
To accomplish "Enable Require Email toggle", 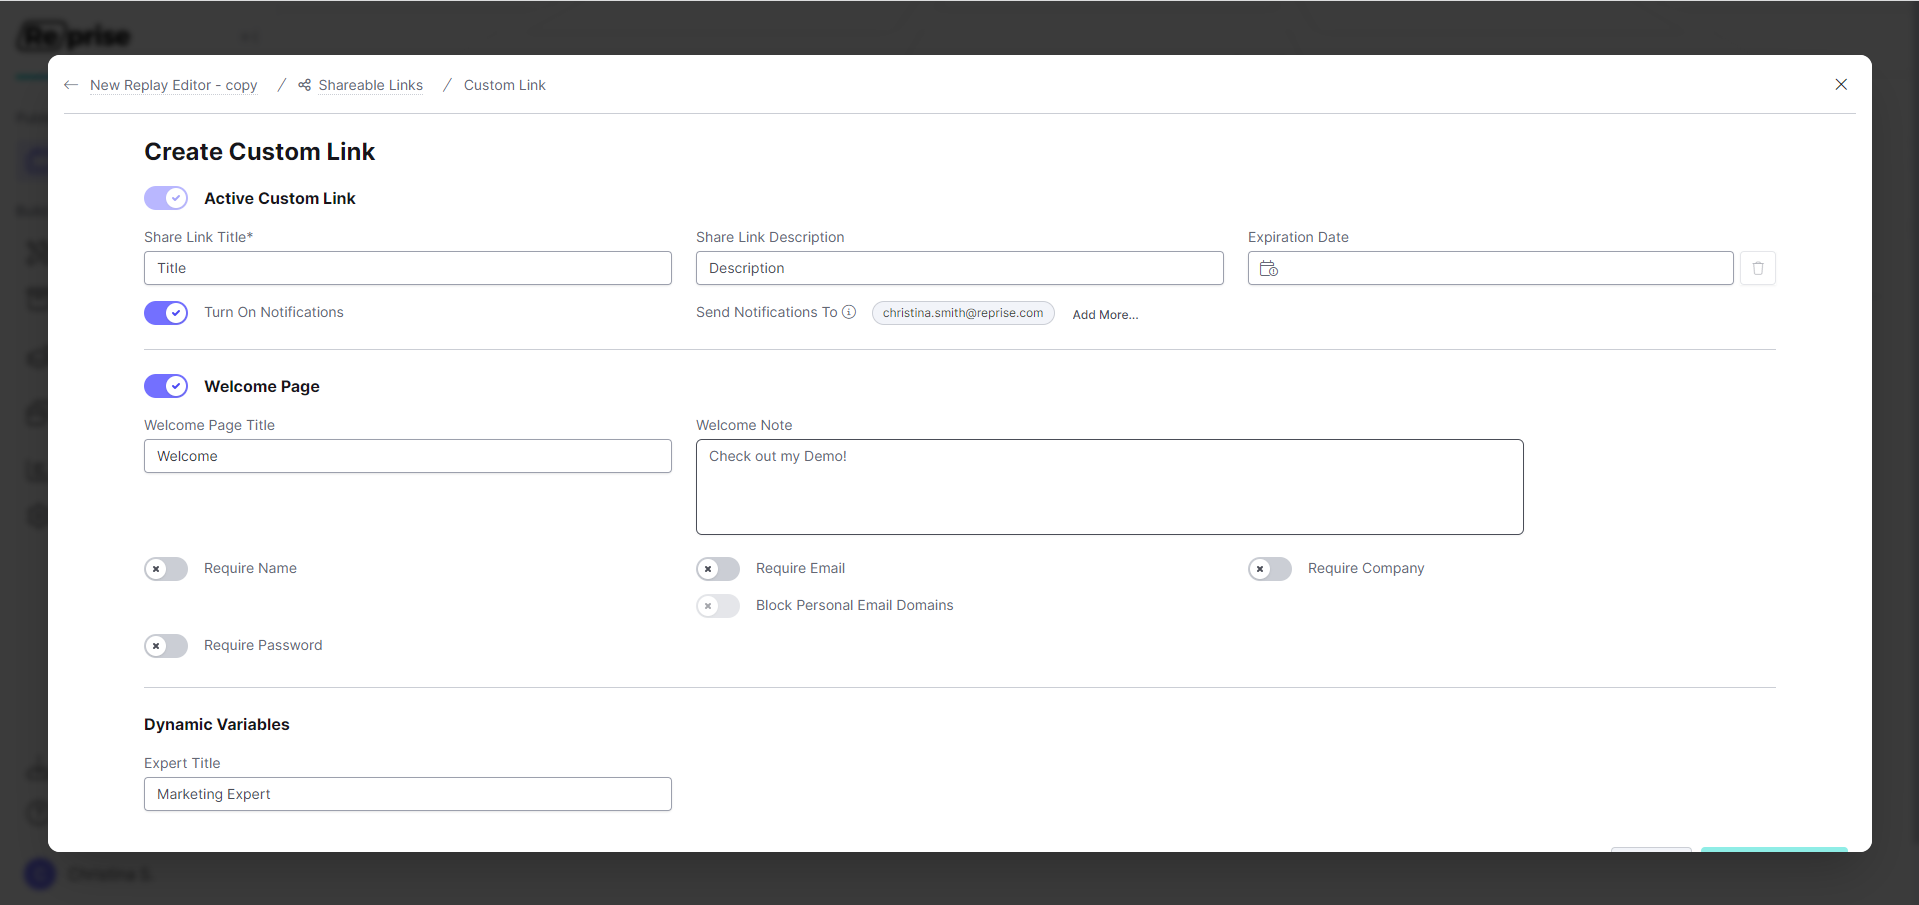I will 718,569.
